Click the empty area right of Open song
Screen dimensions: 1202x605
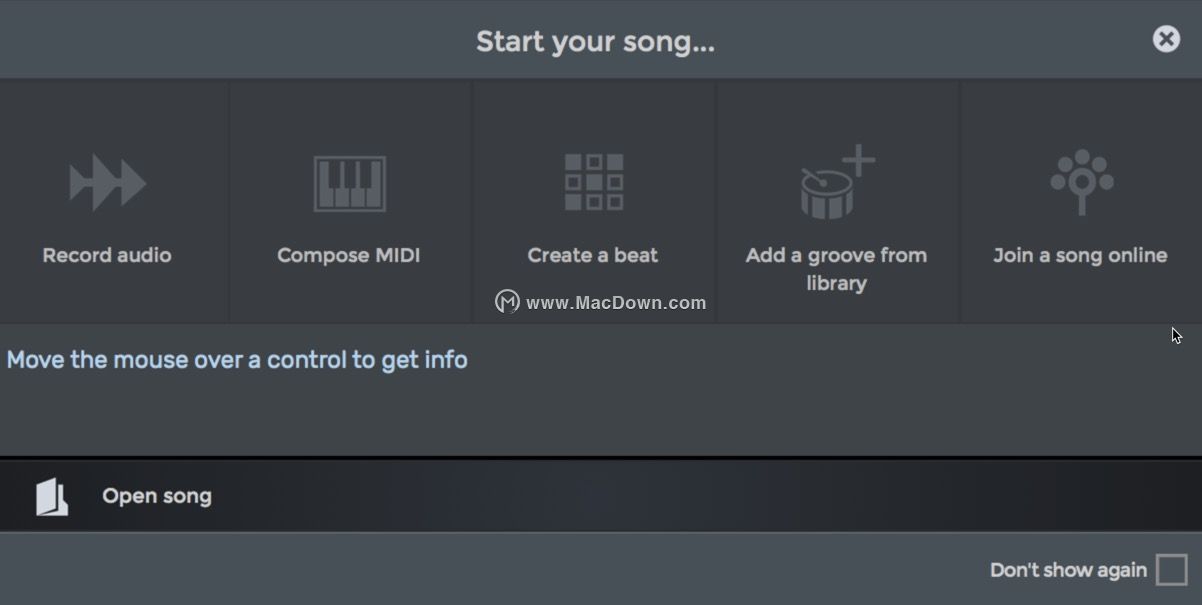pos(700,496)
